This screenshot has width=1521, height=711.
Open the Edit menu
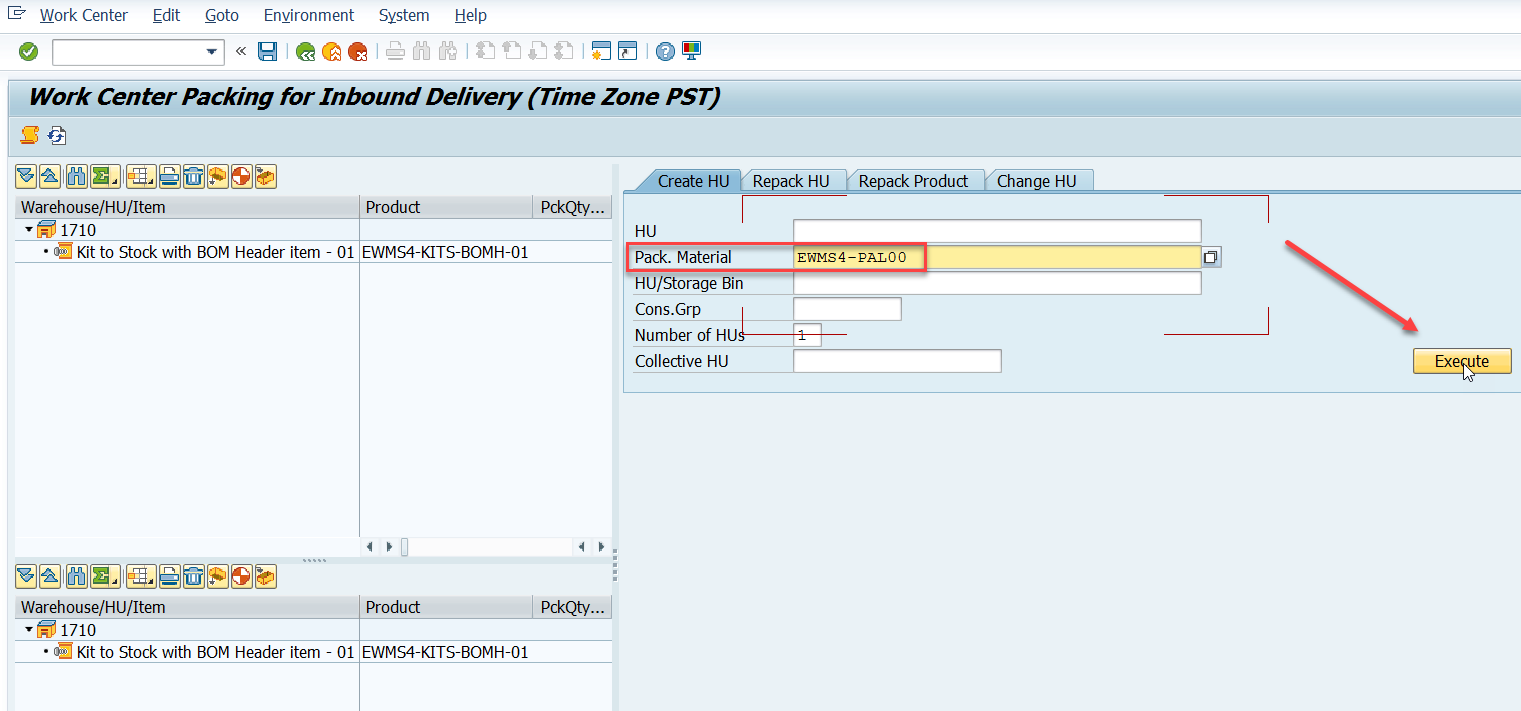pyautogui.click(x=167, y=15)
